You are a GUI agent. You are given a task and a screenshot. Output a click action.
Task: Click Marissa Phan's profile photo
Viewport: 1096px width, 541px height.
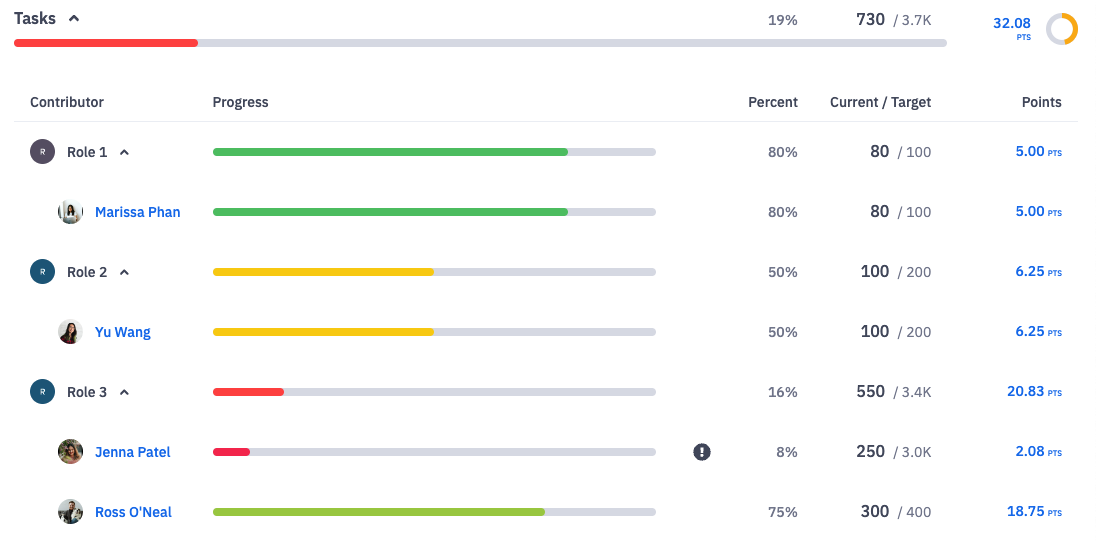(70, 212)
